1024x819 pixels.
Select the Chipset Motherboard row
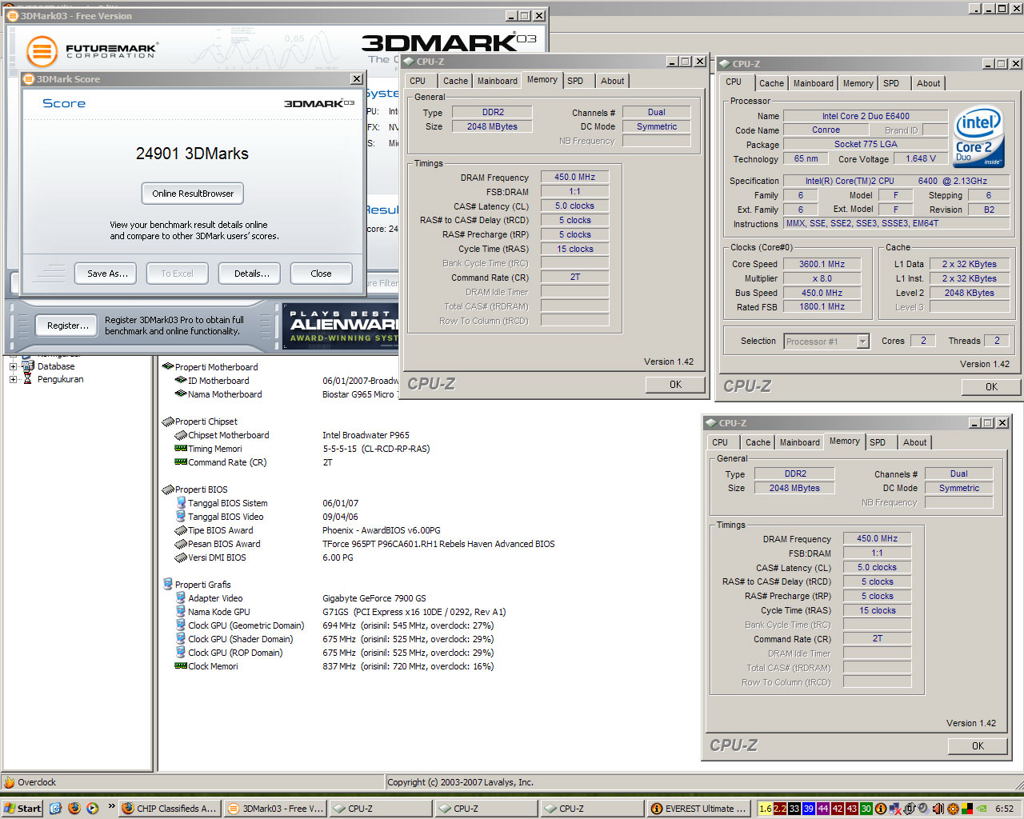point(292,435)
